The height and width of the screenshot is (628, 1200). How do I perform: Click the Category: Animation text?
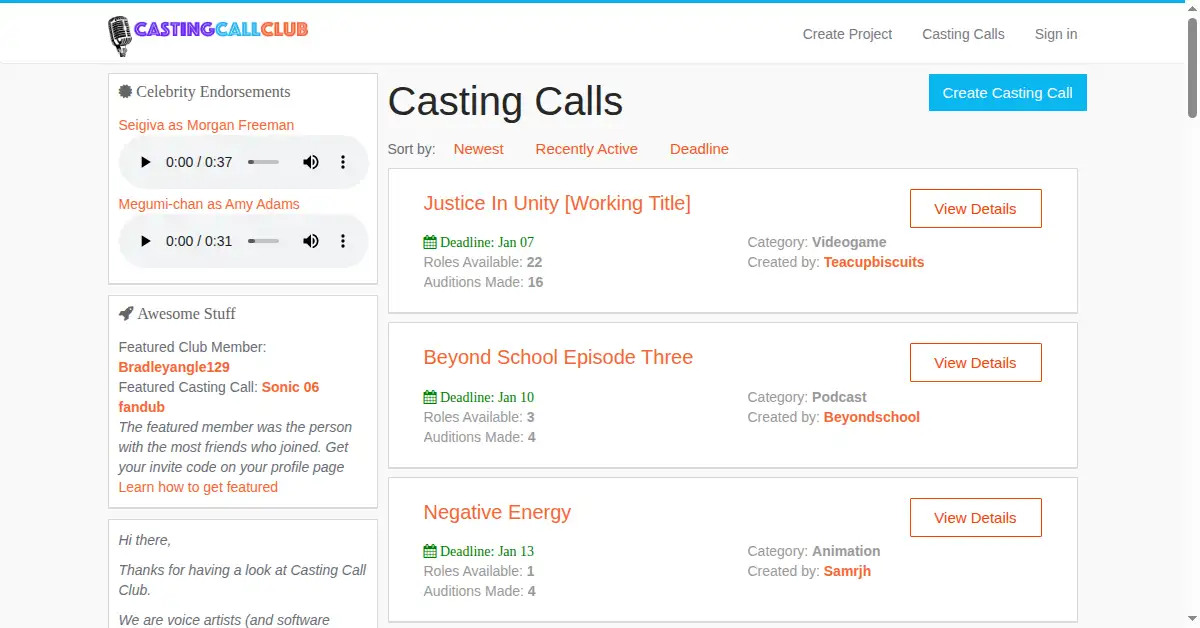click(814, 551)
